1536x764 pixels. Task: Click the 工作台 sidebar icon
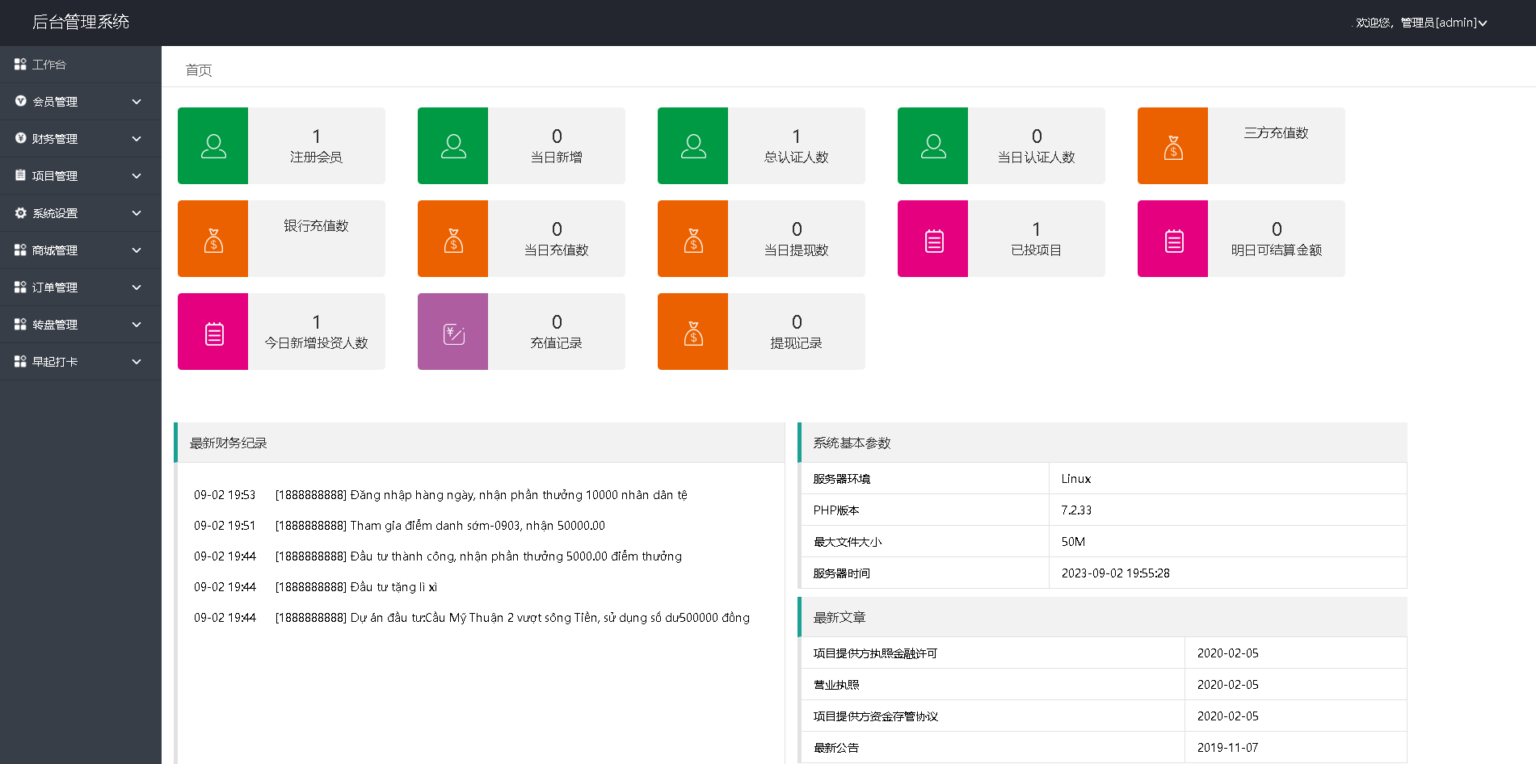click(x=20, y=64)
